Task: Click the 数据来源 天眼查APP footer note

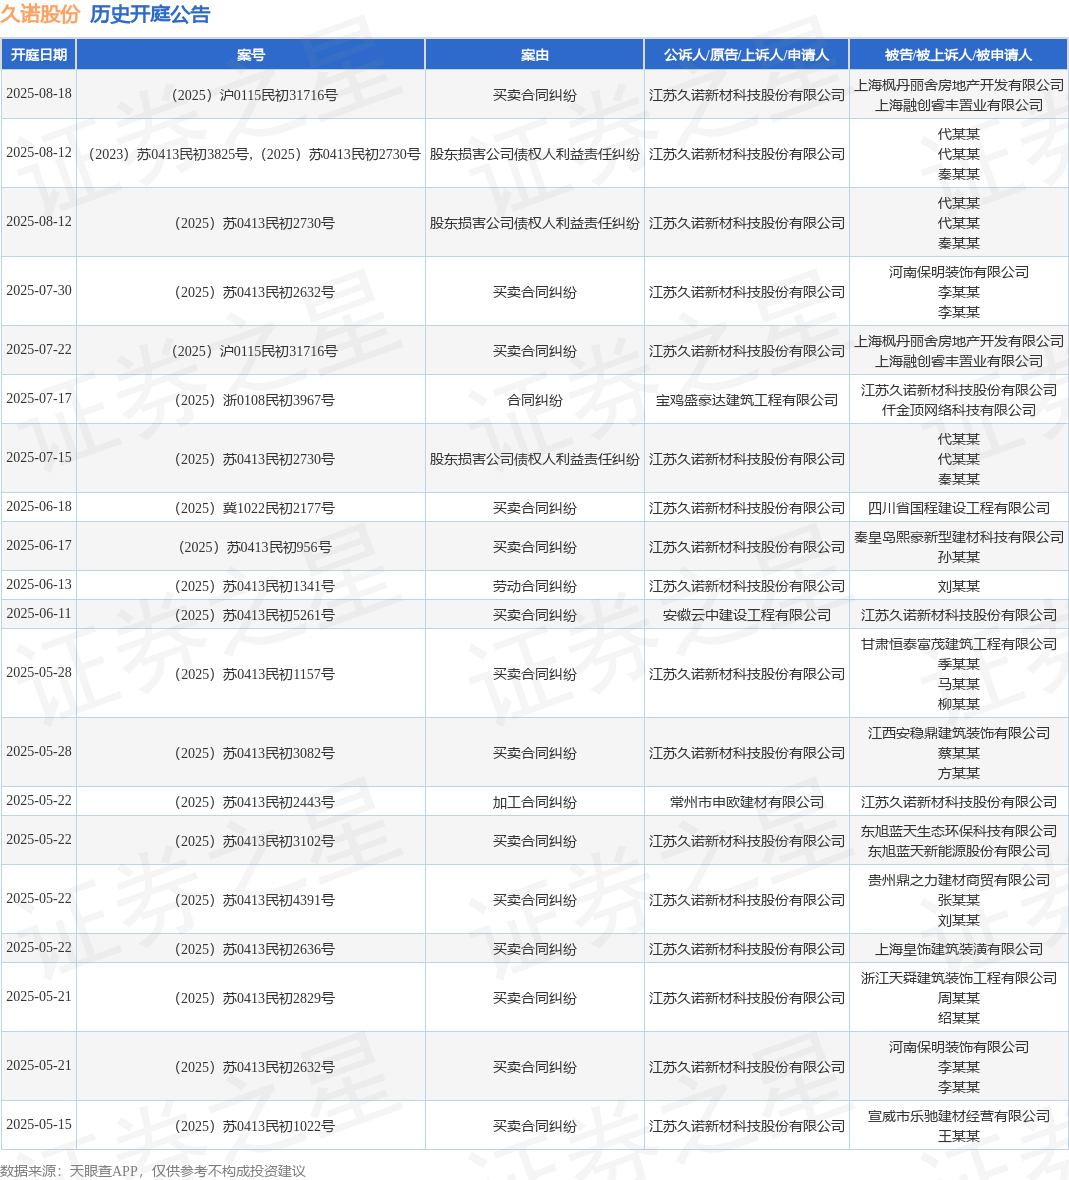Action: tap(153, 1171)
